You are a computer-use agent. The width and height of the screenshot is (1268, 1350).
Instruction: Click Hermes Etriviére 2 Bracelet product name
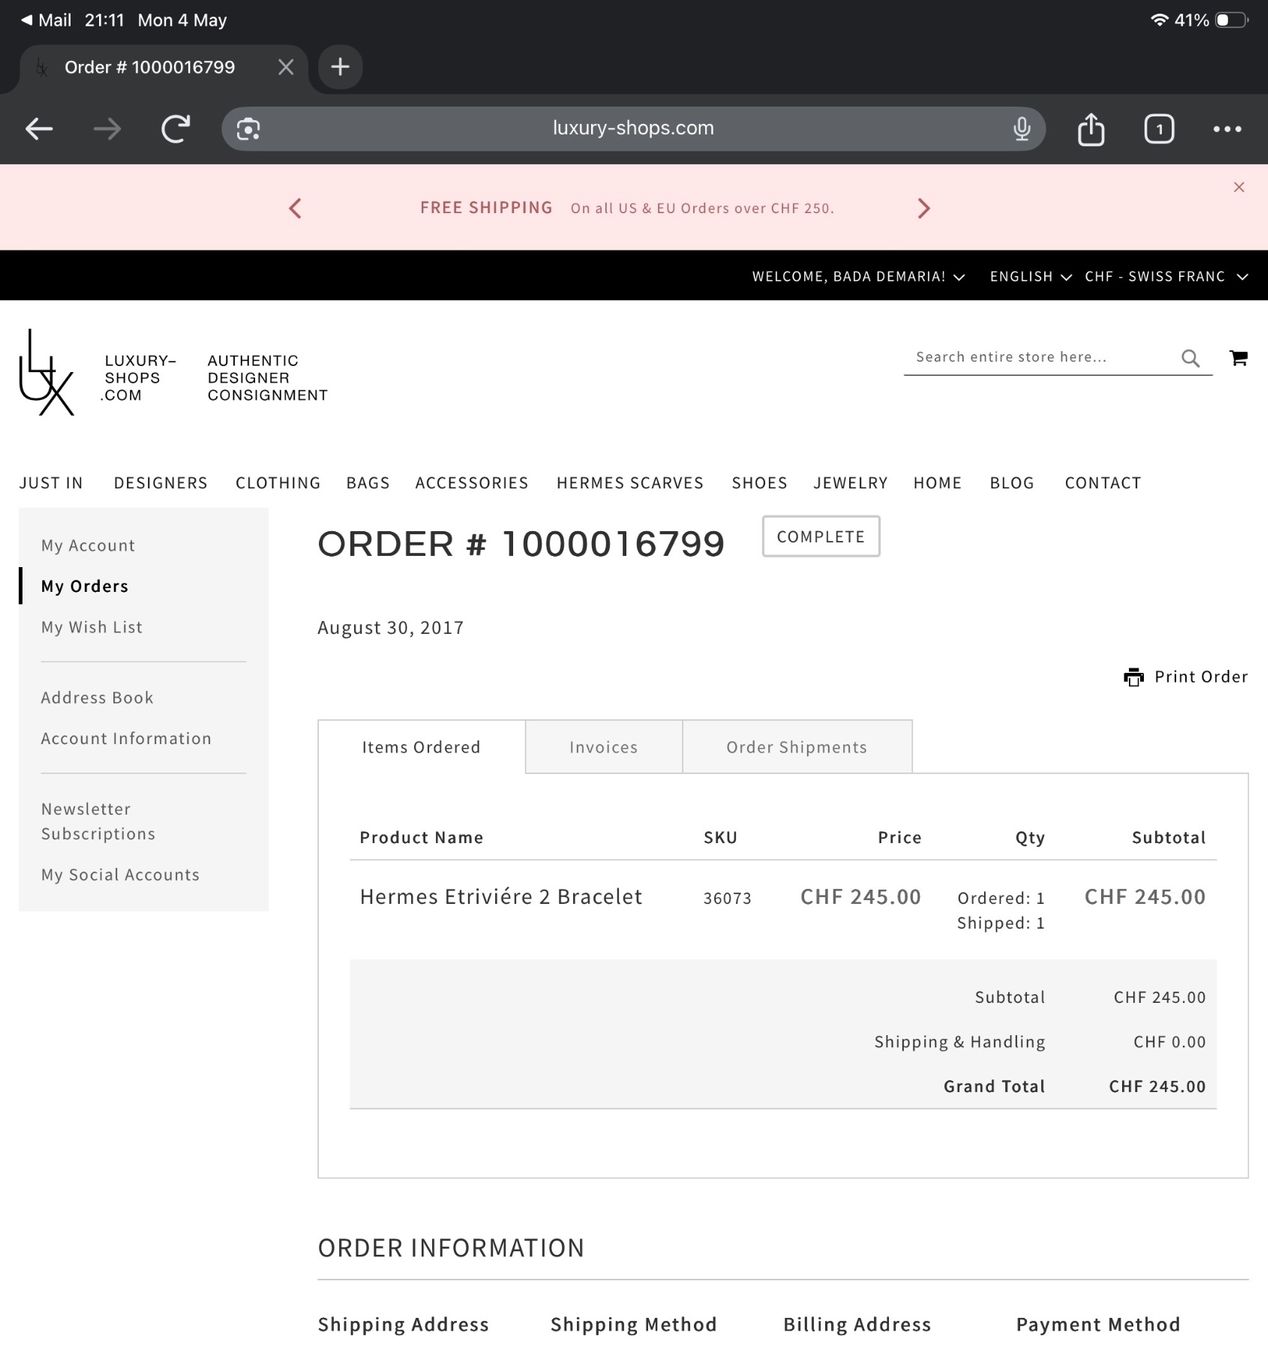(501, 897)
